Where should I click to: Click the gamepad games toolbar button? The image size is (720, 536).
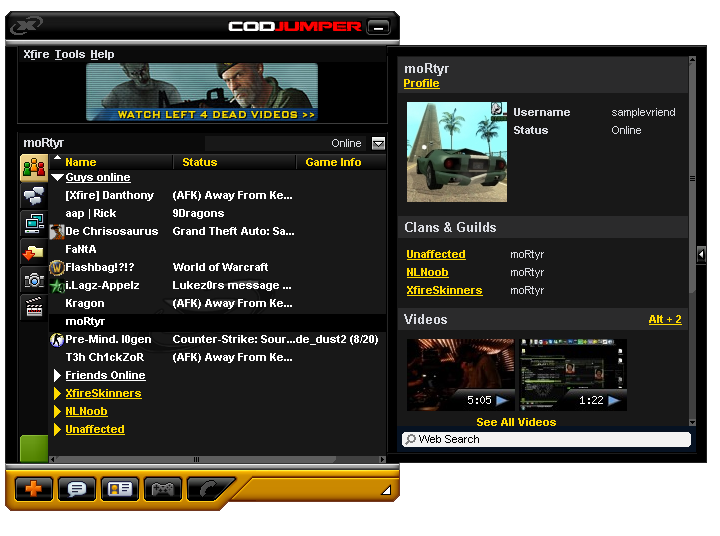[163, 489]
